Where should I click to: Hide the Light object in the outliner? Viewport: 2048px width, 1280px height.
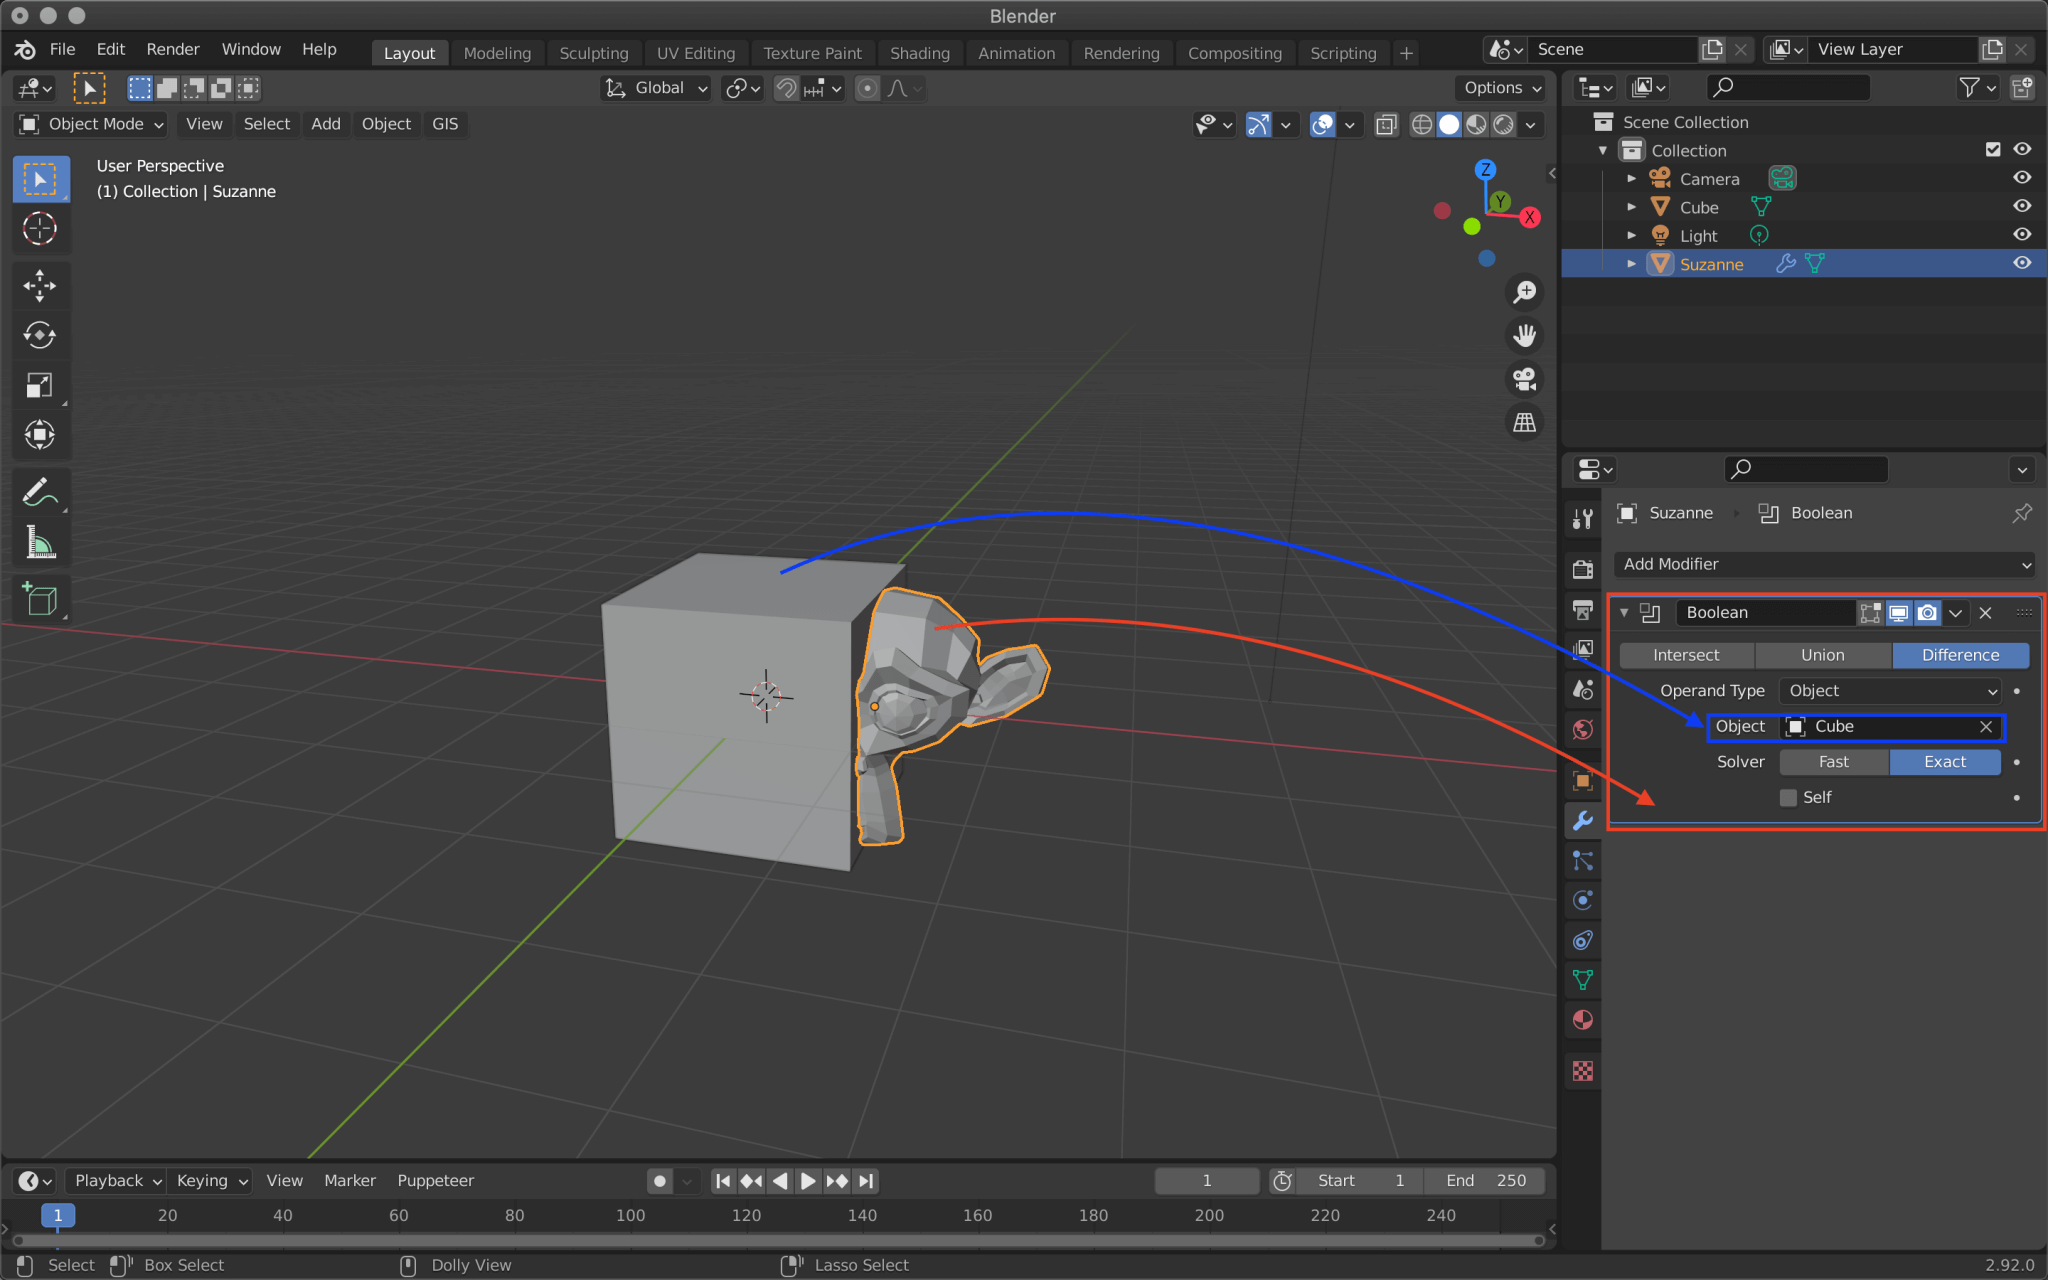click(2021, 234)
